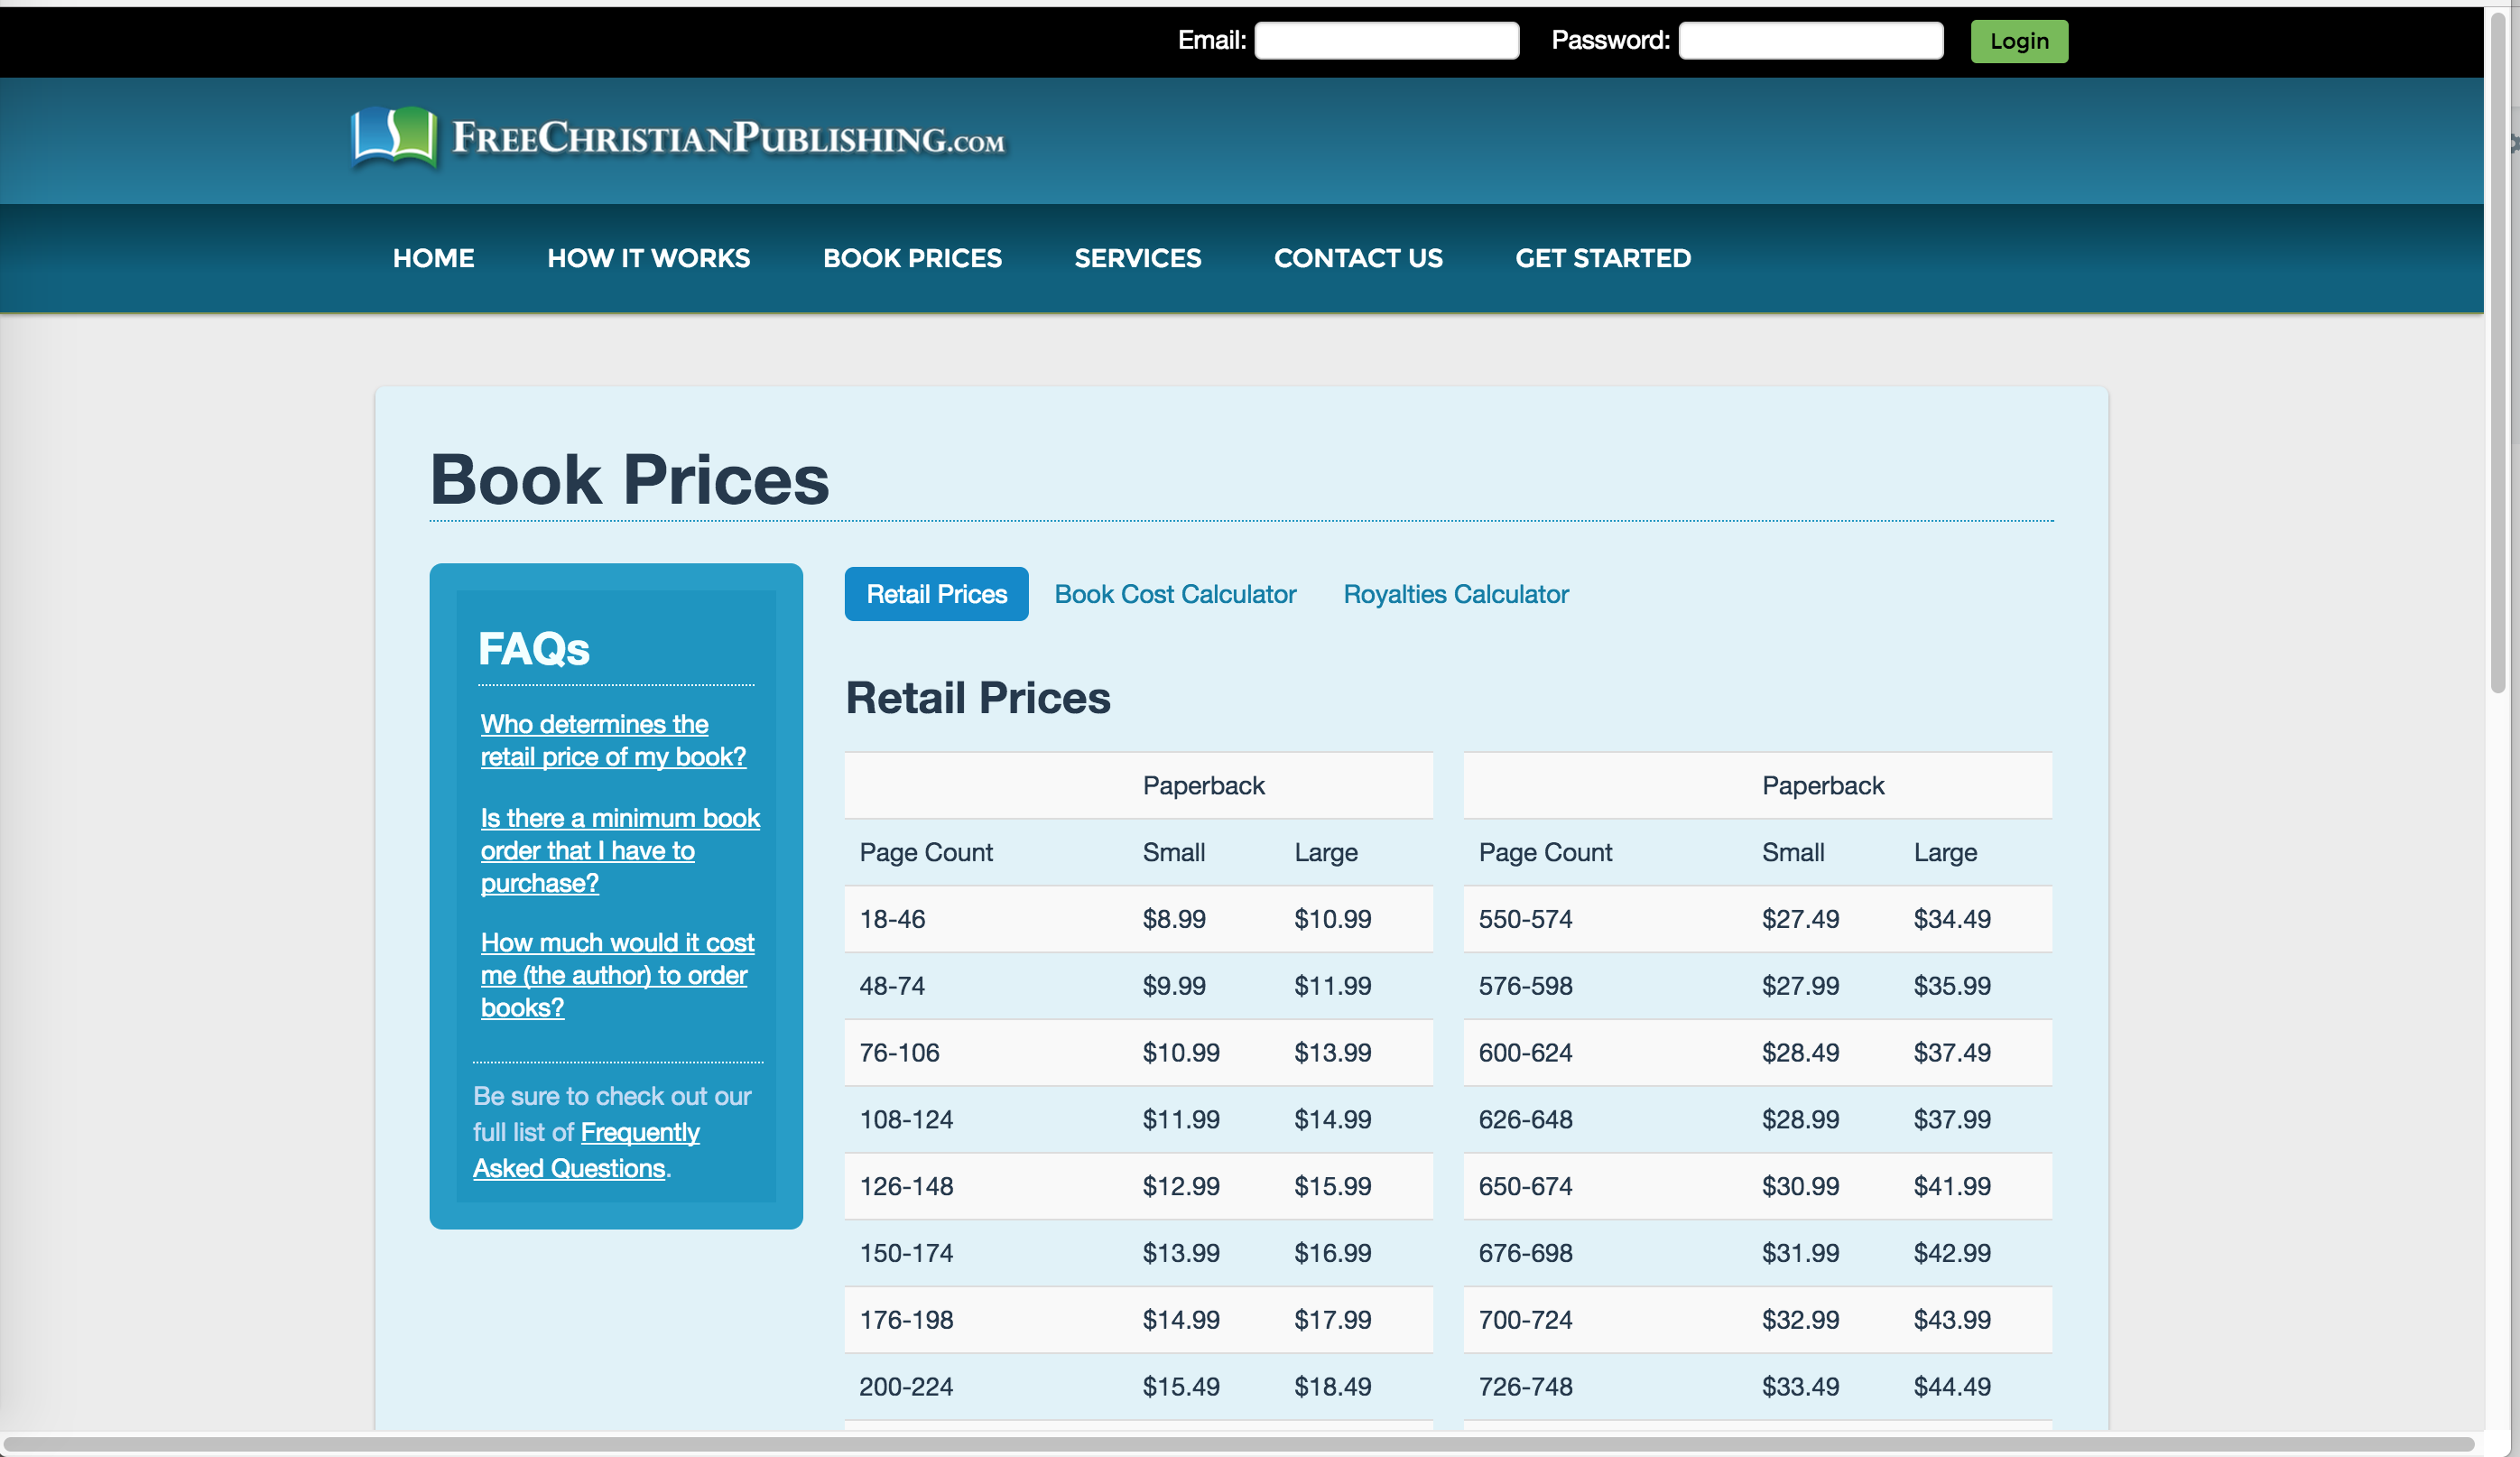Open the HOME menu item

pyautogui.click(x=433, y=258)
